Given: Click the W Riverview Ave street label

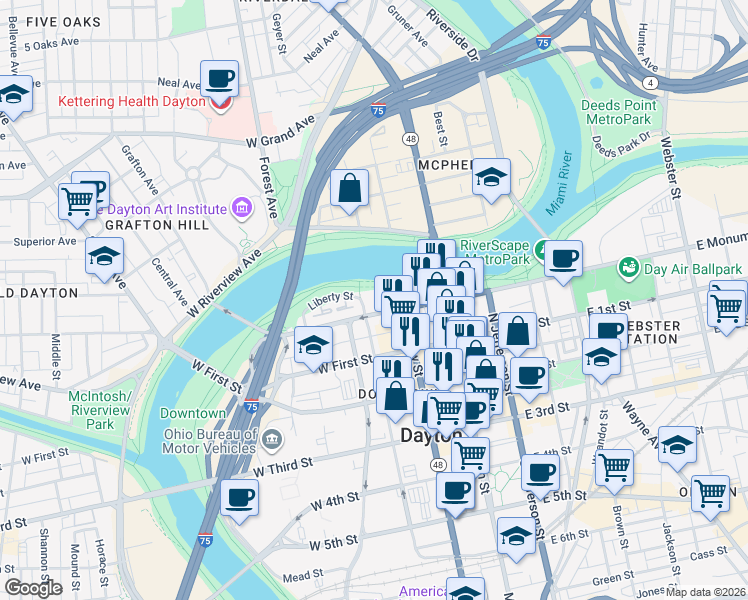Looking at the screenshot, I should point(224,283).
